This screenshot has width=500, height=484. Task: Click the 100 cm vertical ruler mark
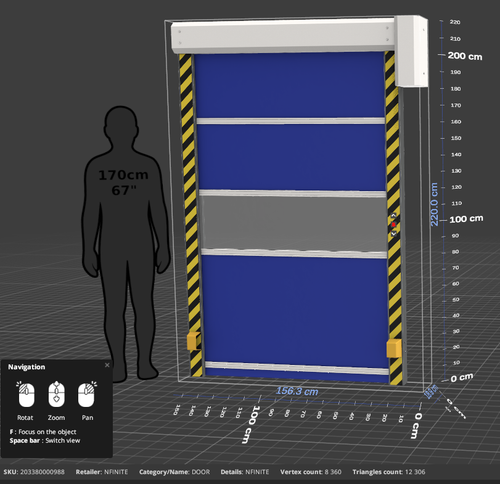tap(466, 219)
